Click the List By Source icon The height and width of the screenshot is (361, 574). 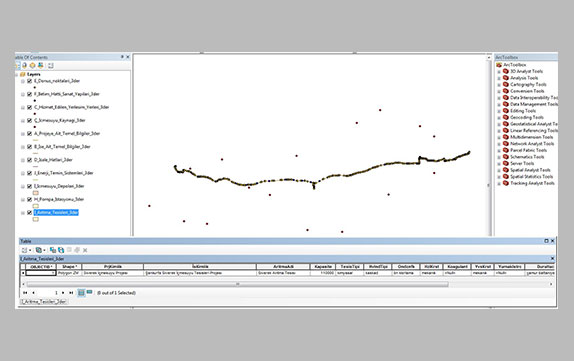25,66
